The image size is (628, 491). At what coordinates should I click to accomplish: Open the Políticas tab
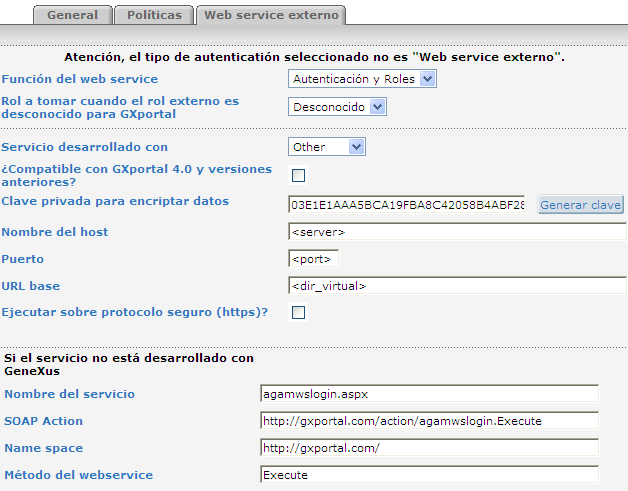[x=153, y=15]
